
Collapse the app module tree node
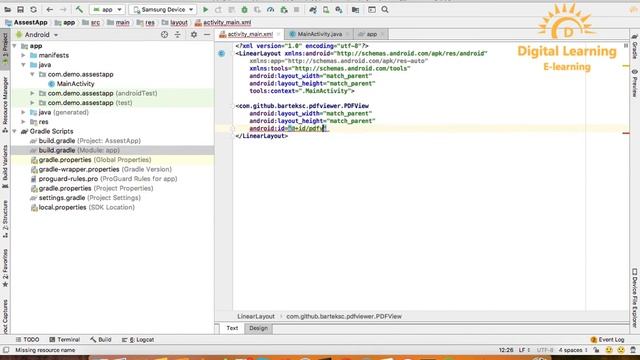(15, 46)
